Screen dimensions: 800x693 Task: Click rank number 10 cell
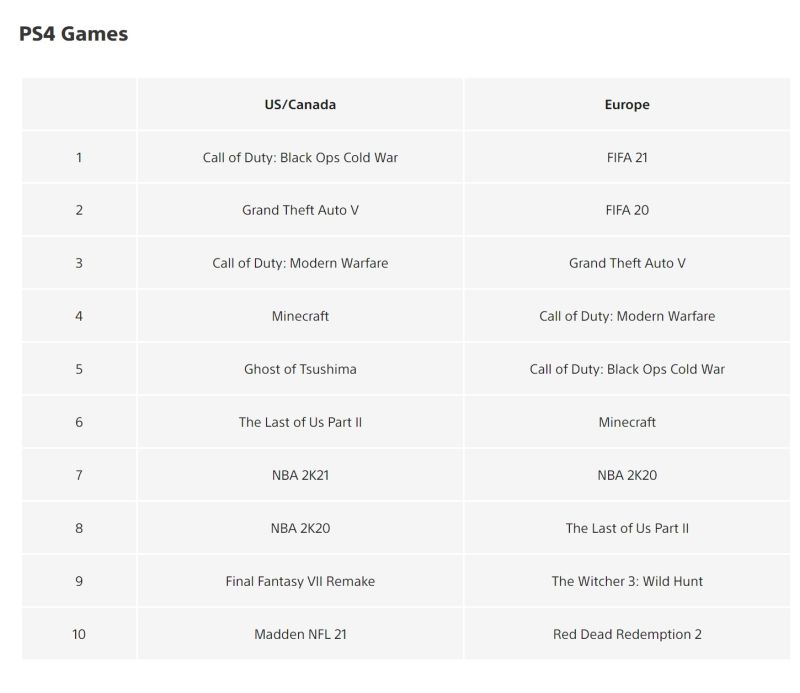tap(79, 634)
